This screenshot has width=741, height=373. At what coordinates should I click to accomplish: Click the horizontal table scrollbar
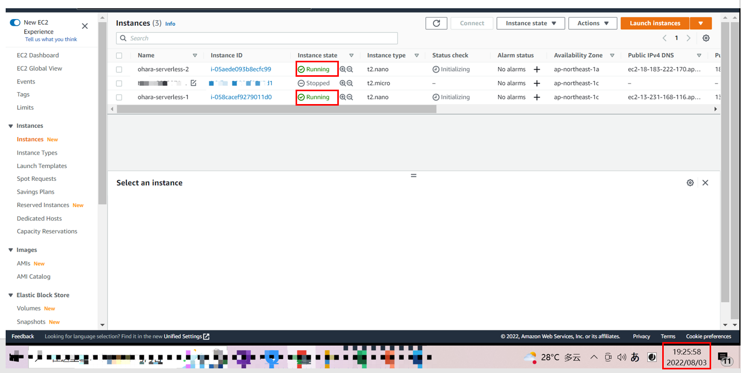(276, 109)
